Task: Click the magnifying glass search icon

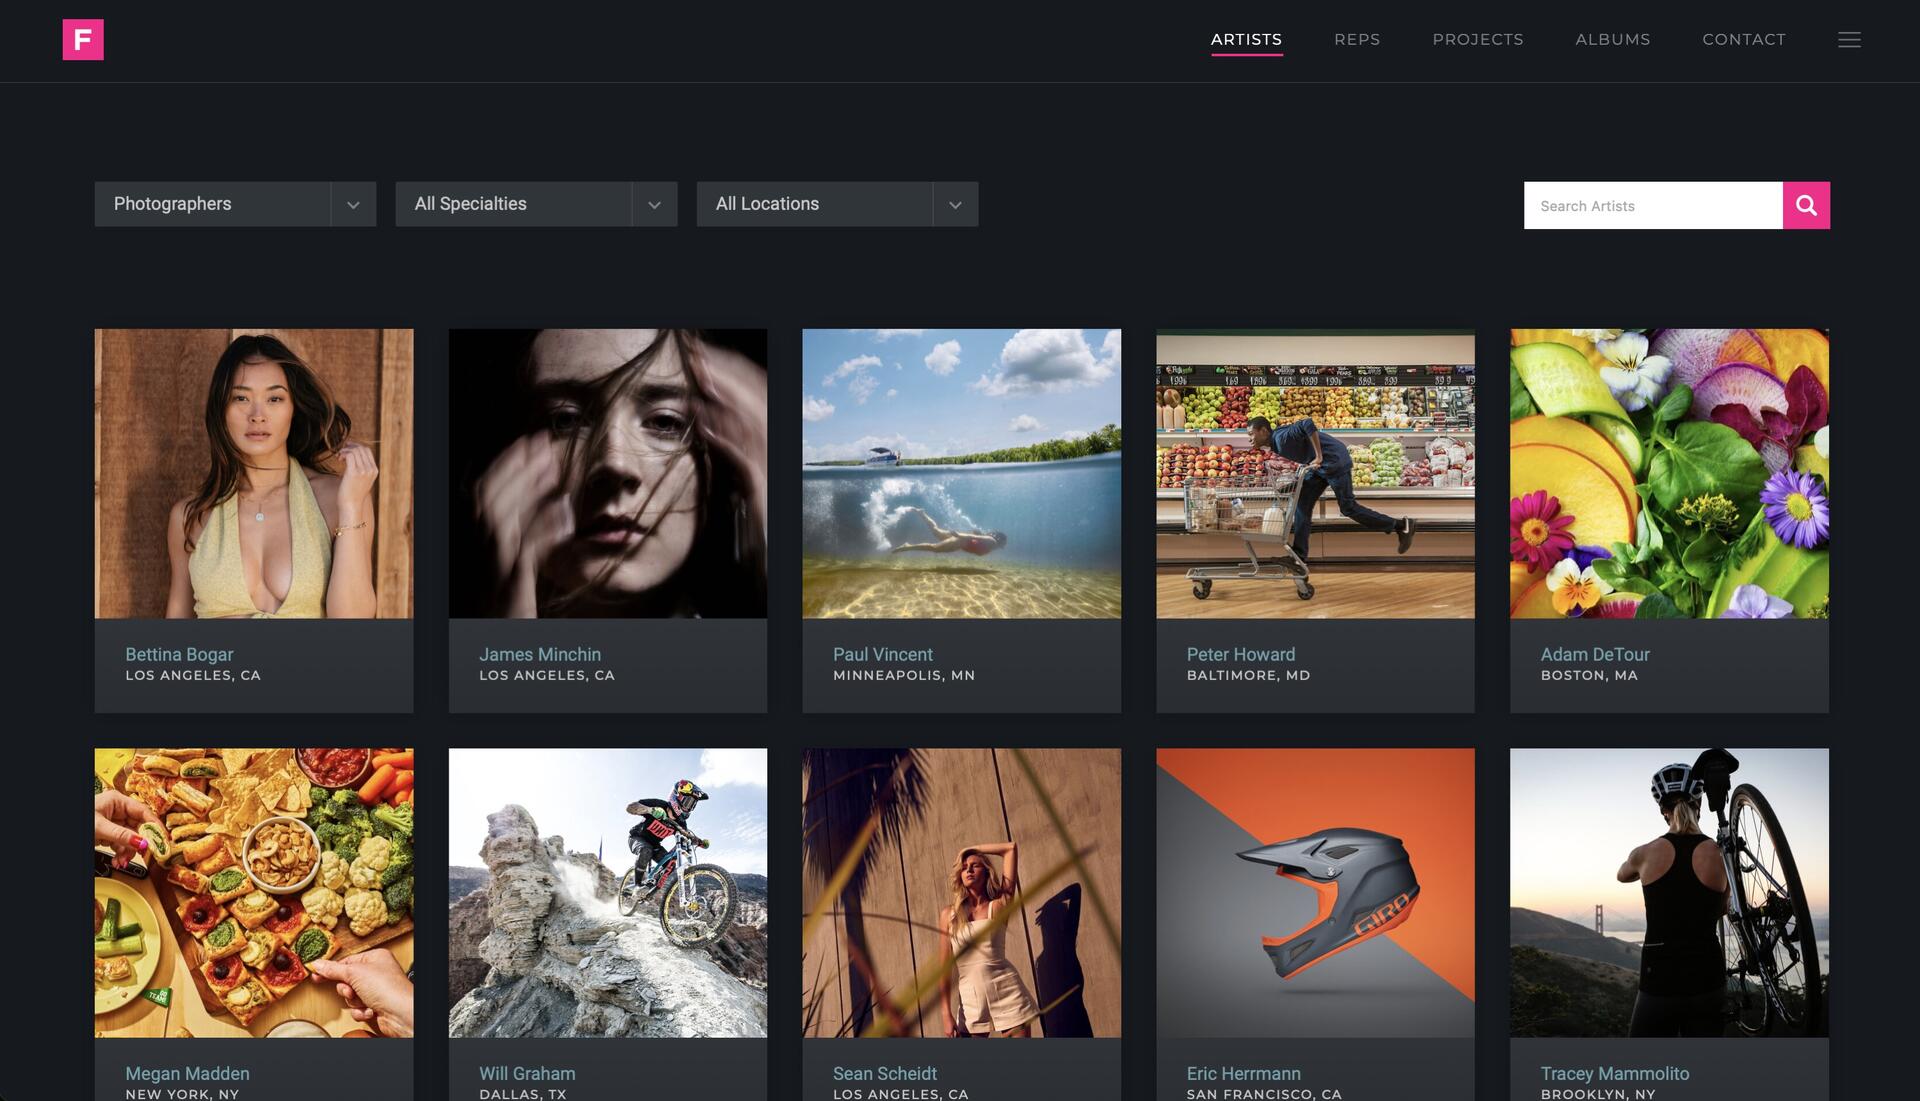Action: [x=1806, y=205]
